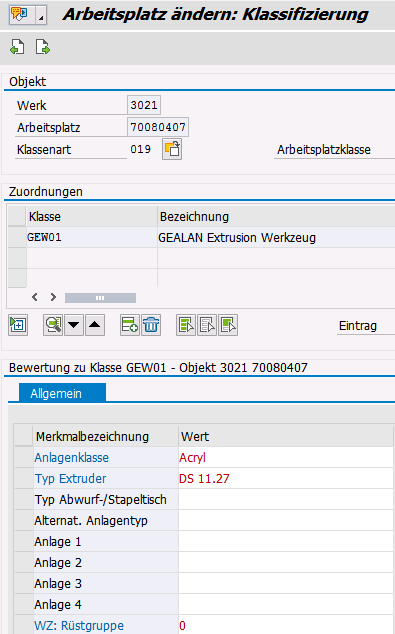The width and height of the screenshot is (395, 634).
Task: Select the GEW01 class cell
Action: 92,237
